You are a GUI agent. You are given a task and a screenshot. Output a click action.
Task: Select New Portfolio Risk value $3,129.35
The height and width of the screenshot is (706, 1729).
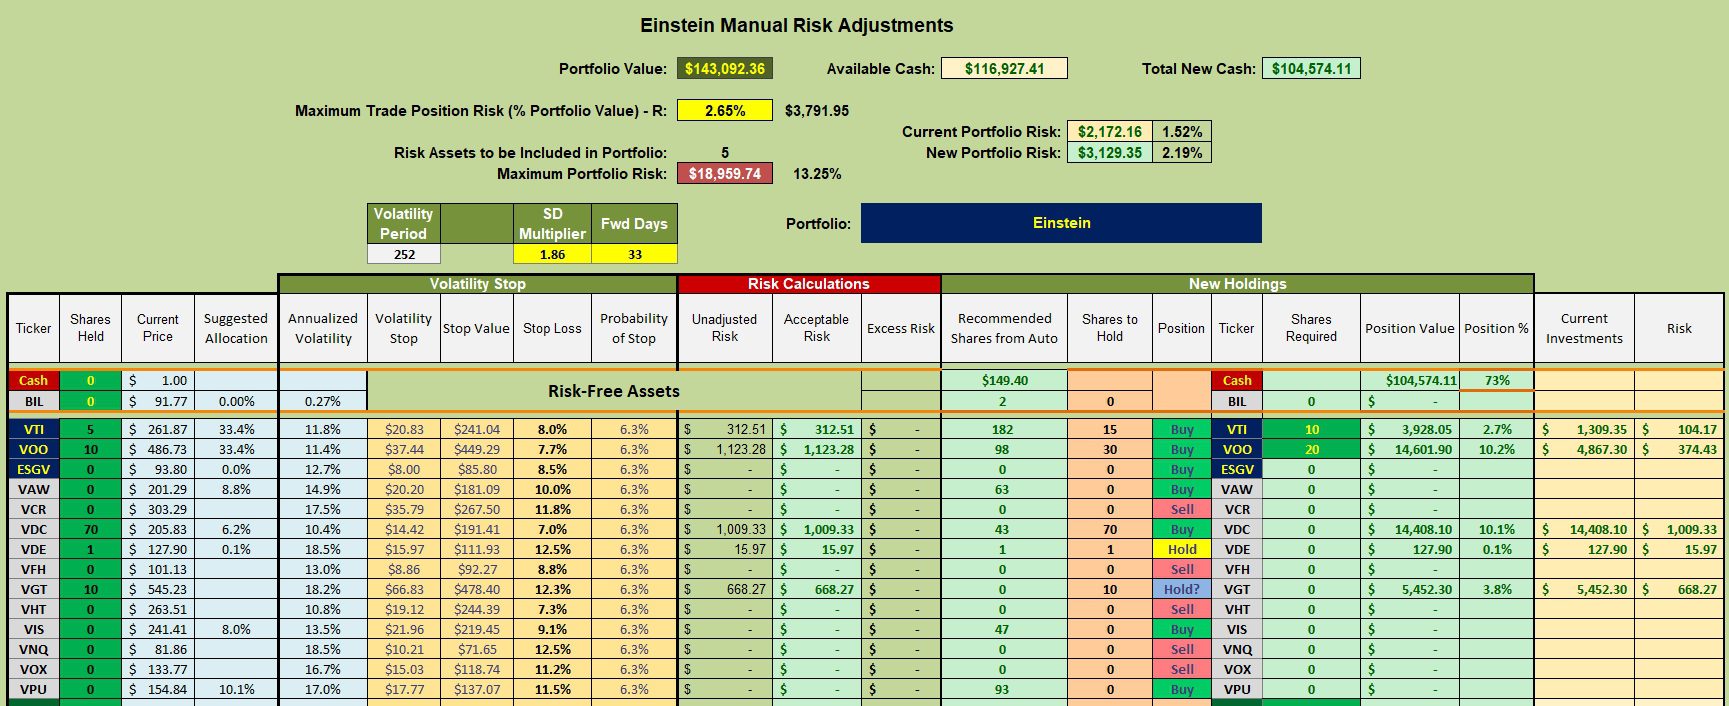pyautogui.click(x=1110, y=153)
